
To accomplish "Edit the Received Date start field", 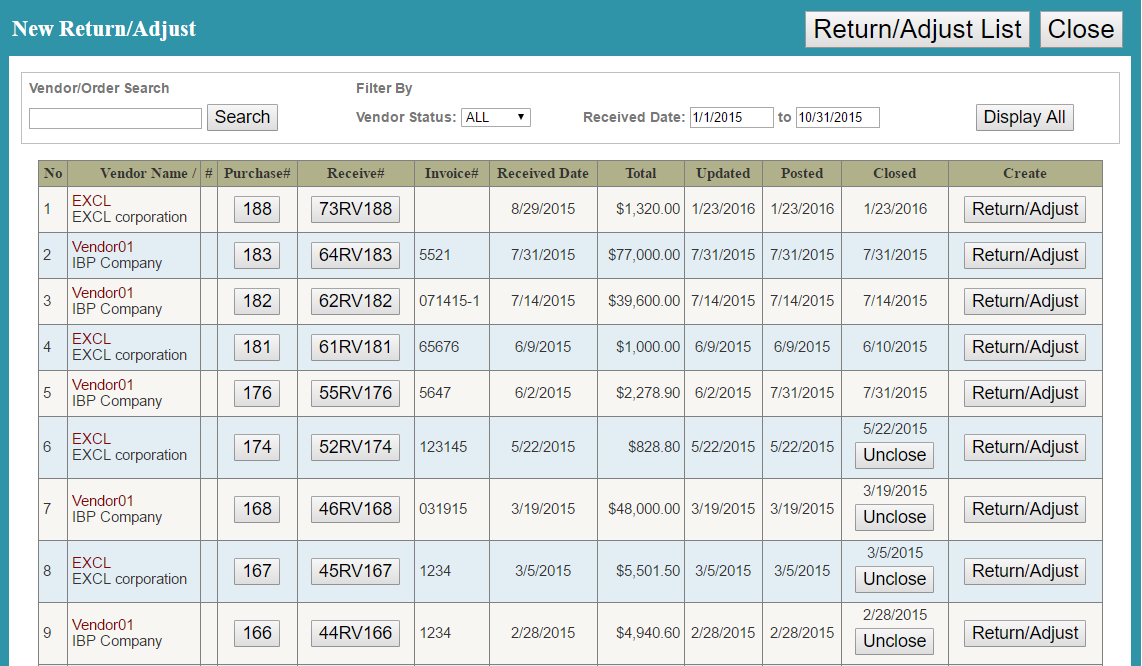I will [x=731, y=117].
